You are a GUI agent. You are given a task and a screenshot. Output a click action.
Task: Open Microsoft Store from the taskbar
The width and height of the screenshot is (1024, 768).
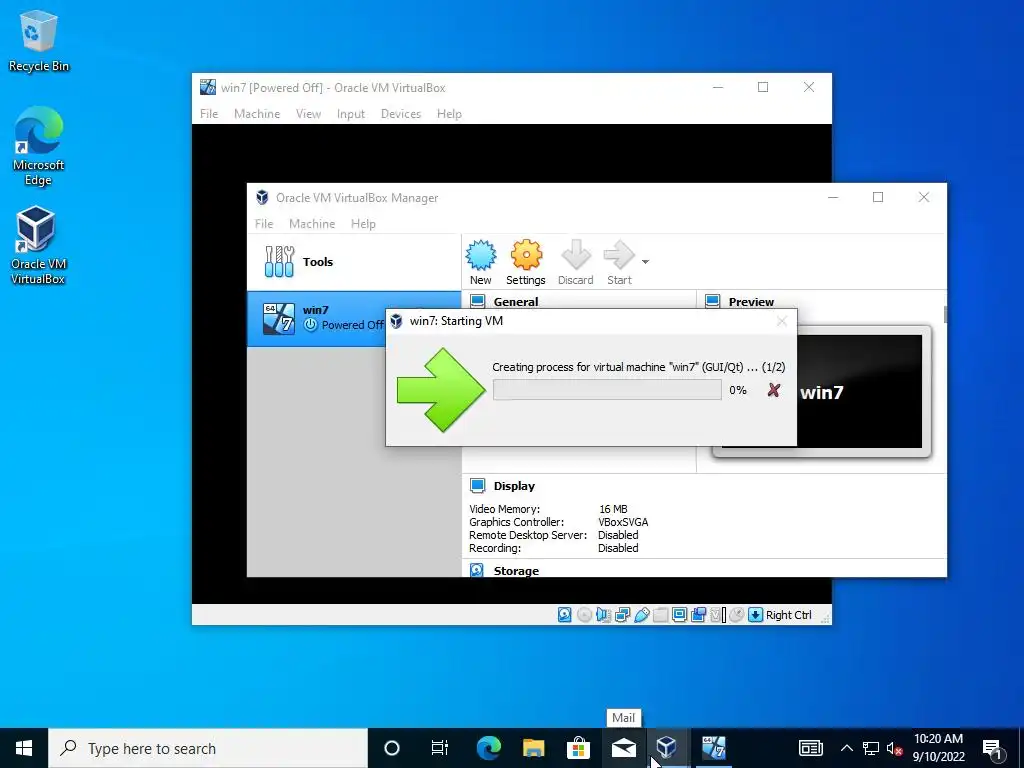click(578, 748)
